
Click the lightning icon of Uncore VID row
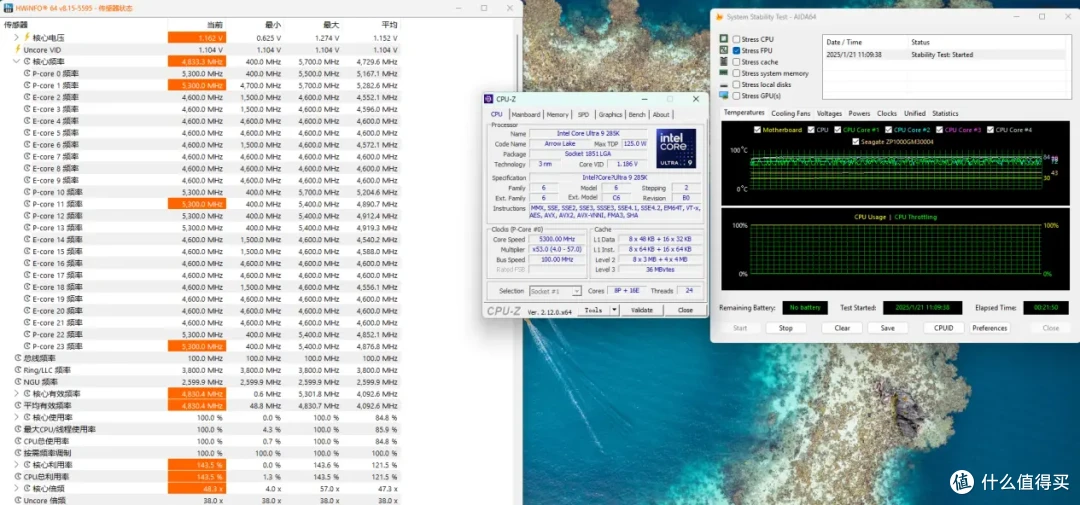coord(18,50)
